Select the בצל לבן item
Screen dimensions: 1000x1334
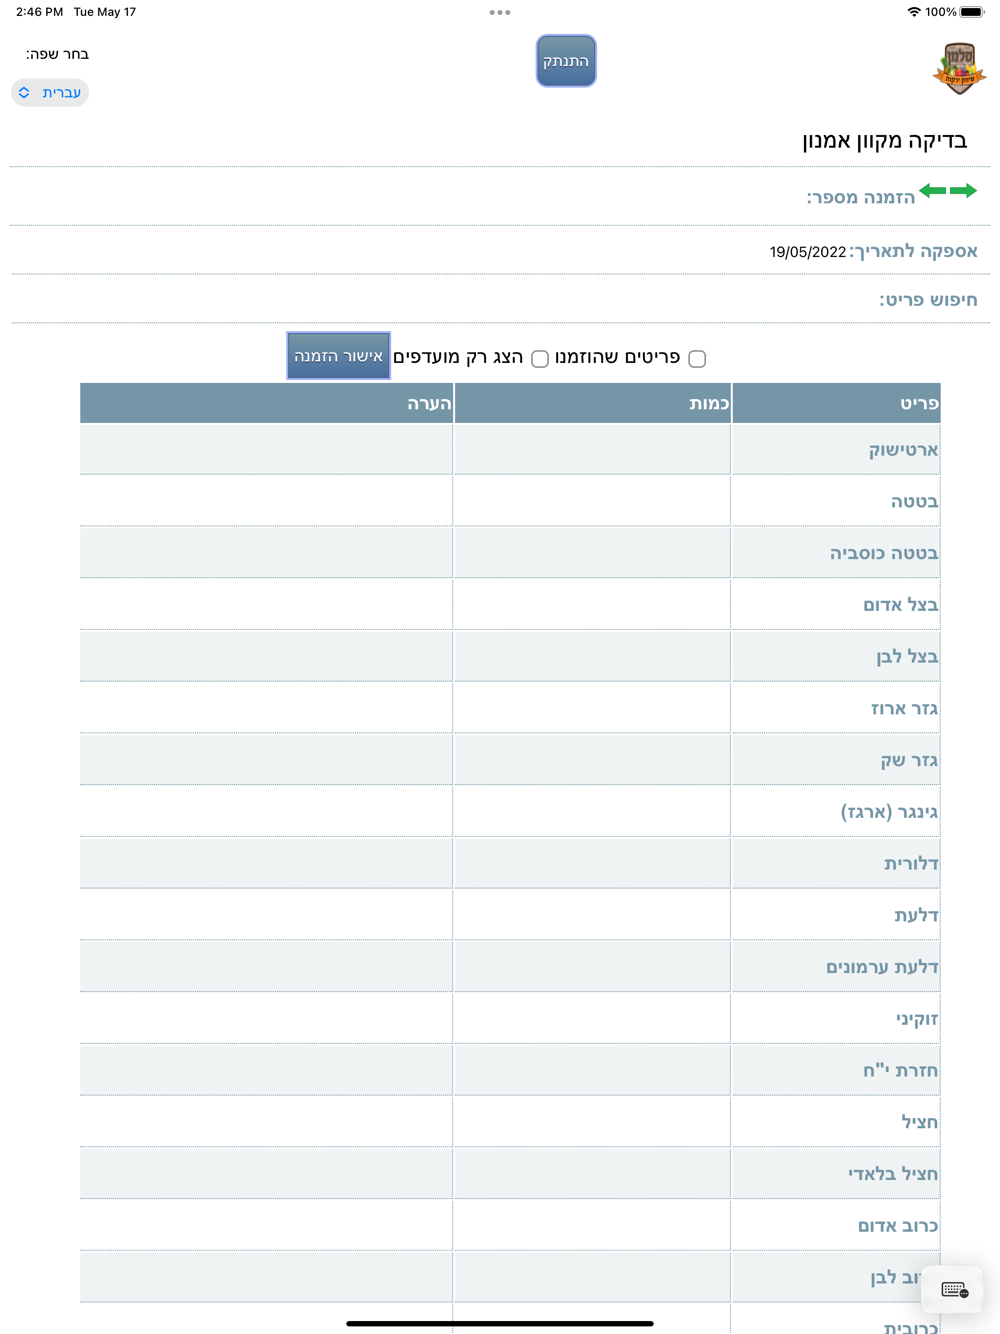pos(907,657)
